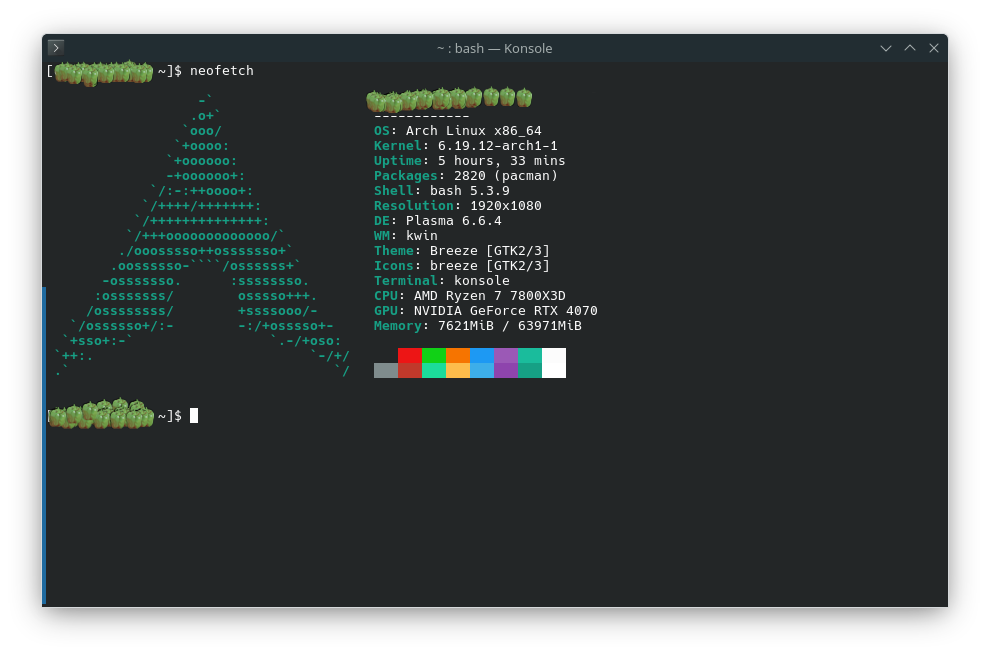Click the dark red color block

click(410, 370)
